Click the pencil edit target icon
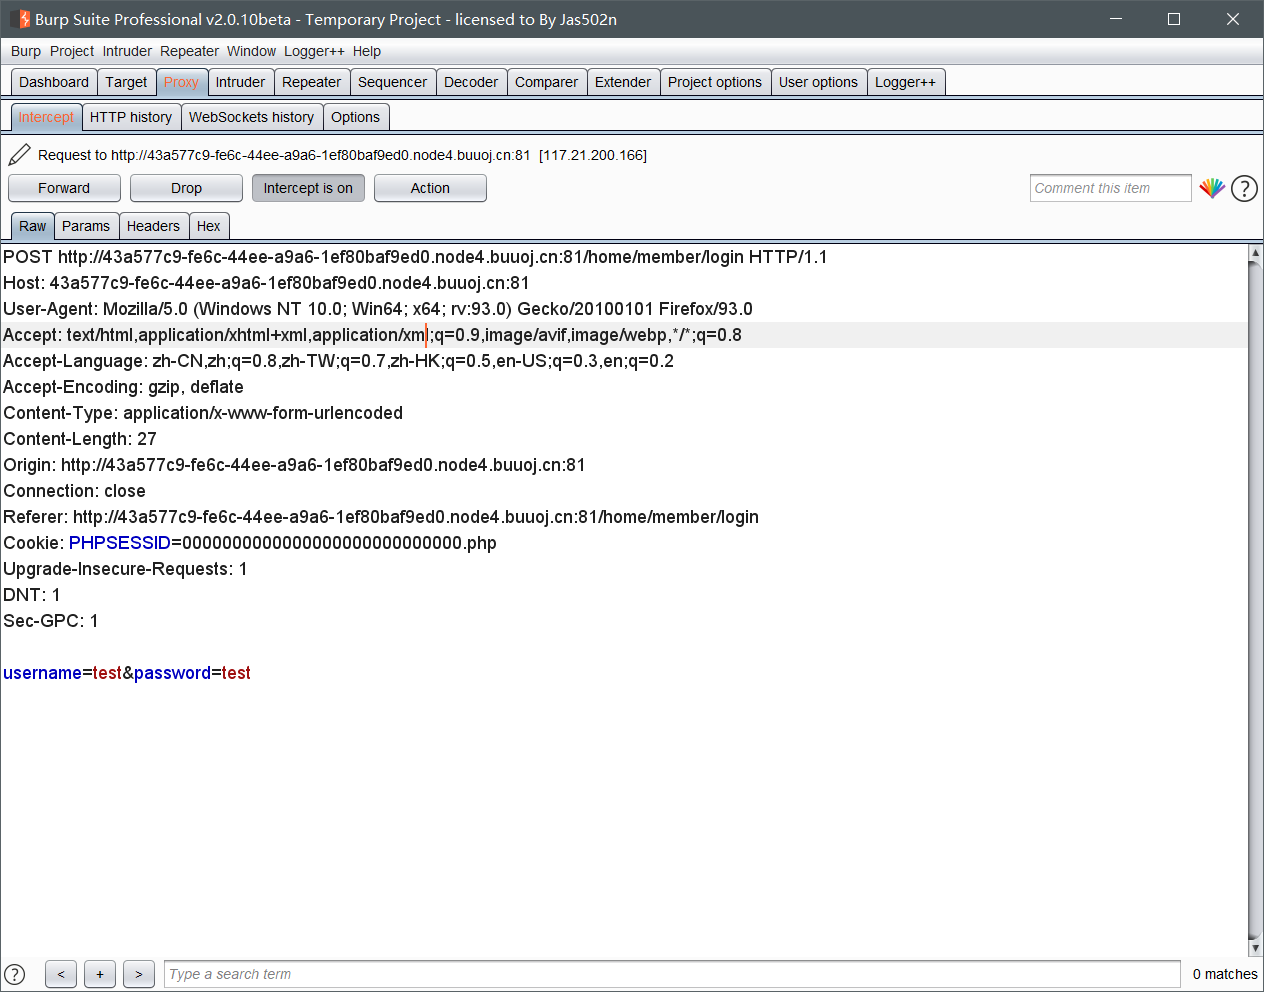Image resolution: width=1264 pixels, height=992 pixels. pyautogui.click(x=19, y=154)
